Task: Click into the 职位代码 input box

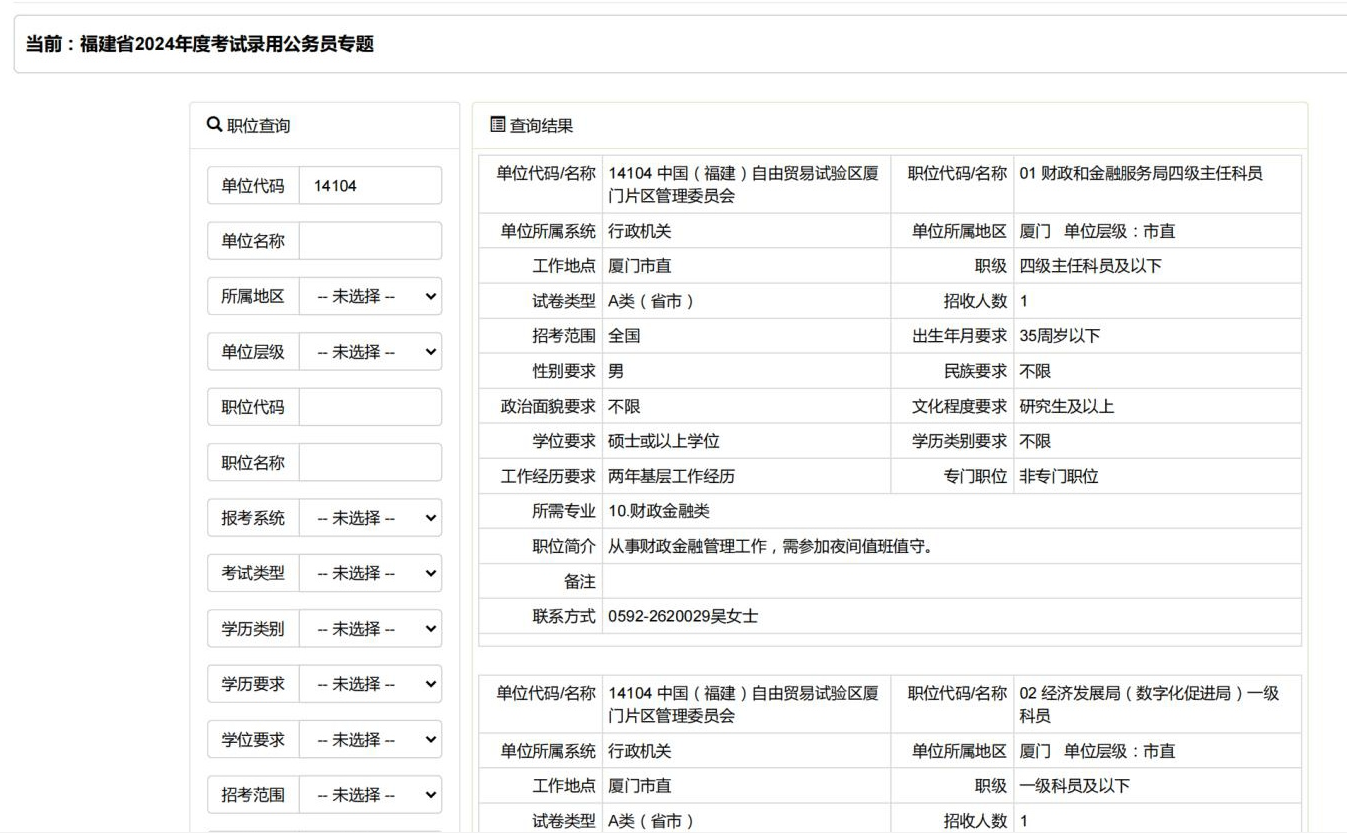Action: pos(369,407)
